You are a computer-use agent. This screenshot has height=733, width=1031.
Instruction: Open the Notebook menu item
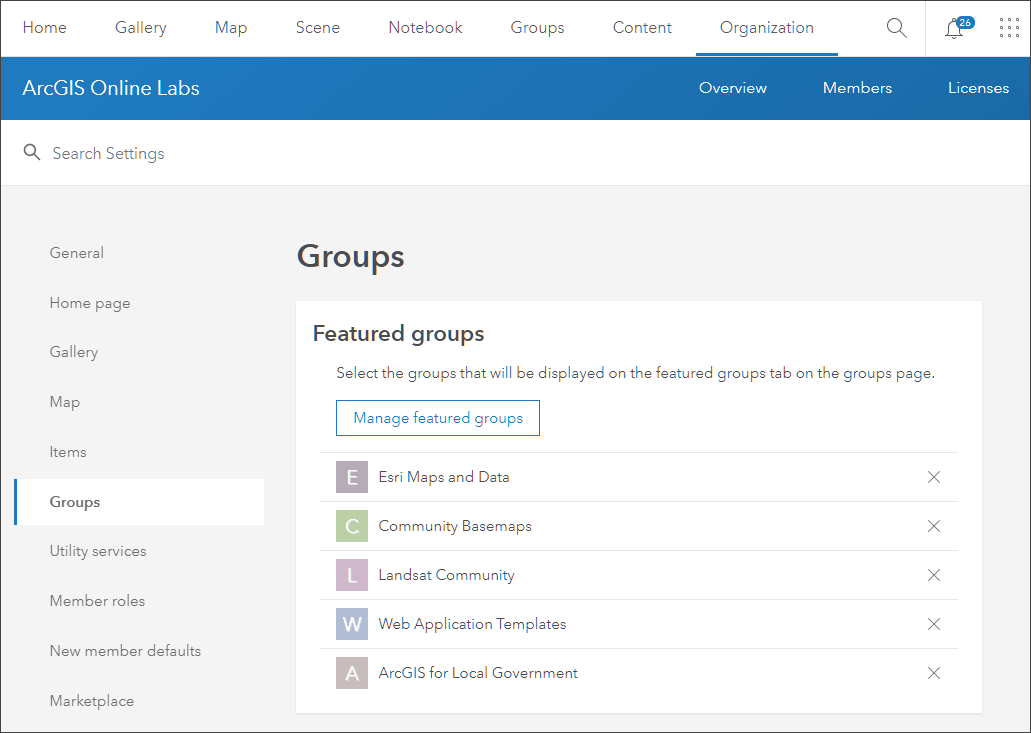click(425, 28)
